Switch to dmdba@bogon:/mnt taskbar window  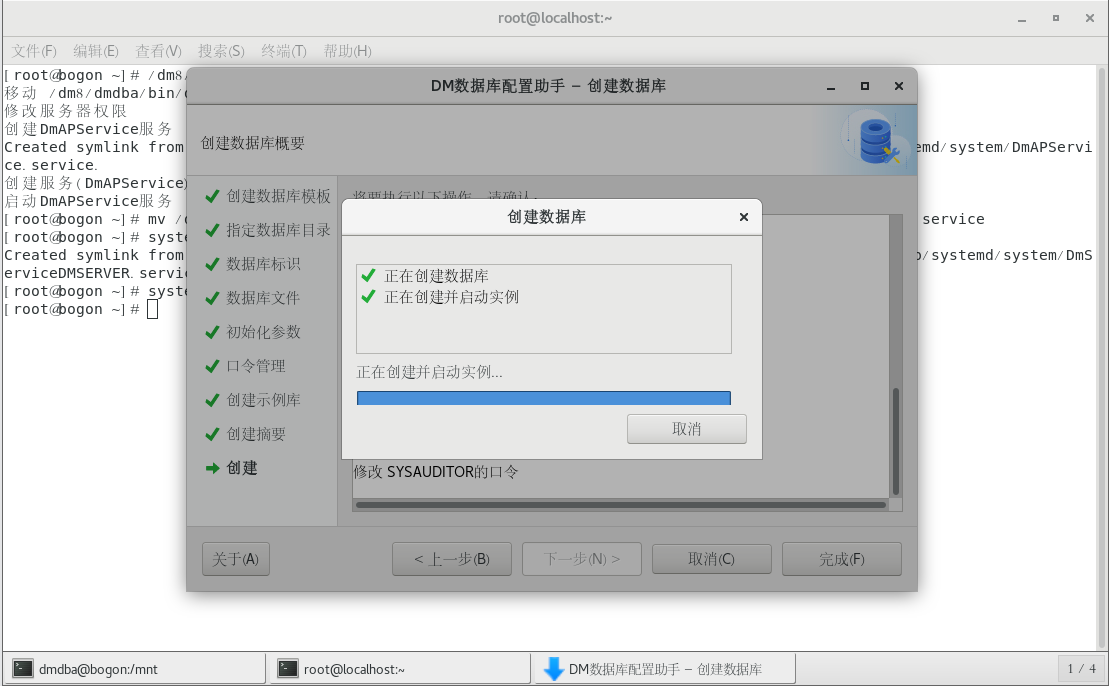pos(134,669)
